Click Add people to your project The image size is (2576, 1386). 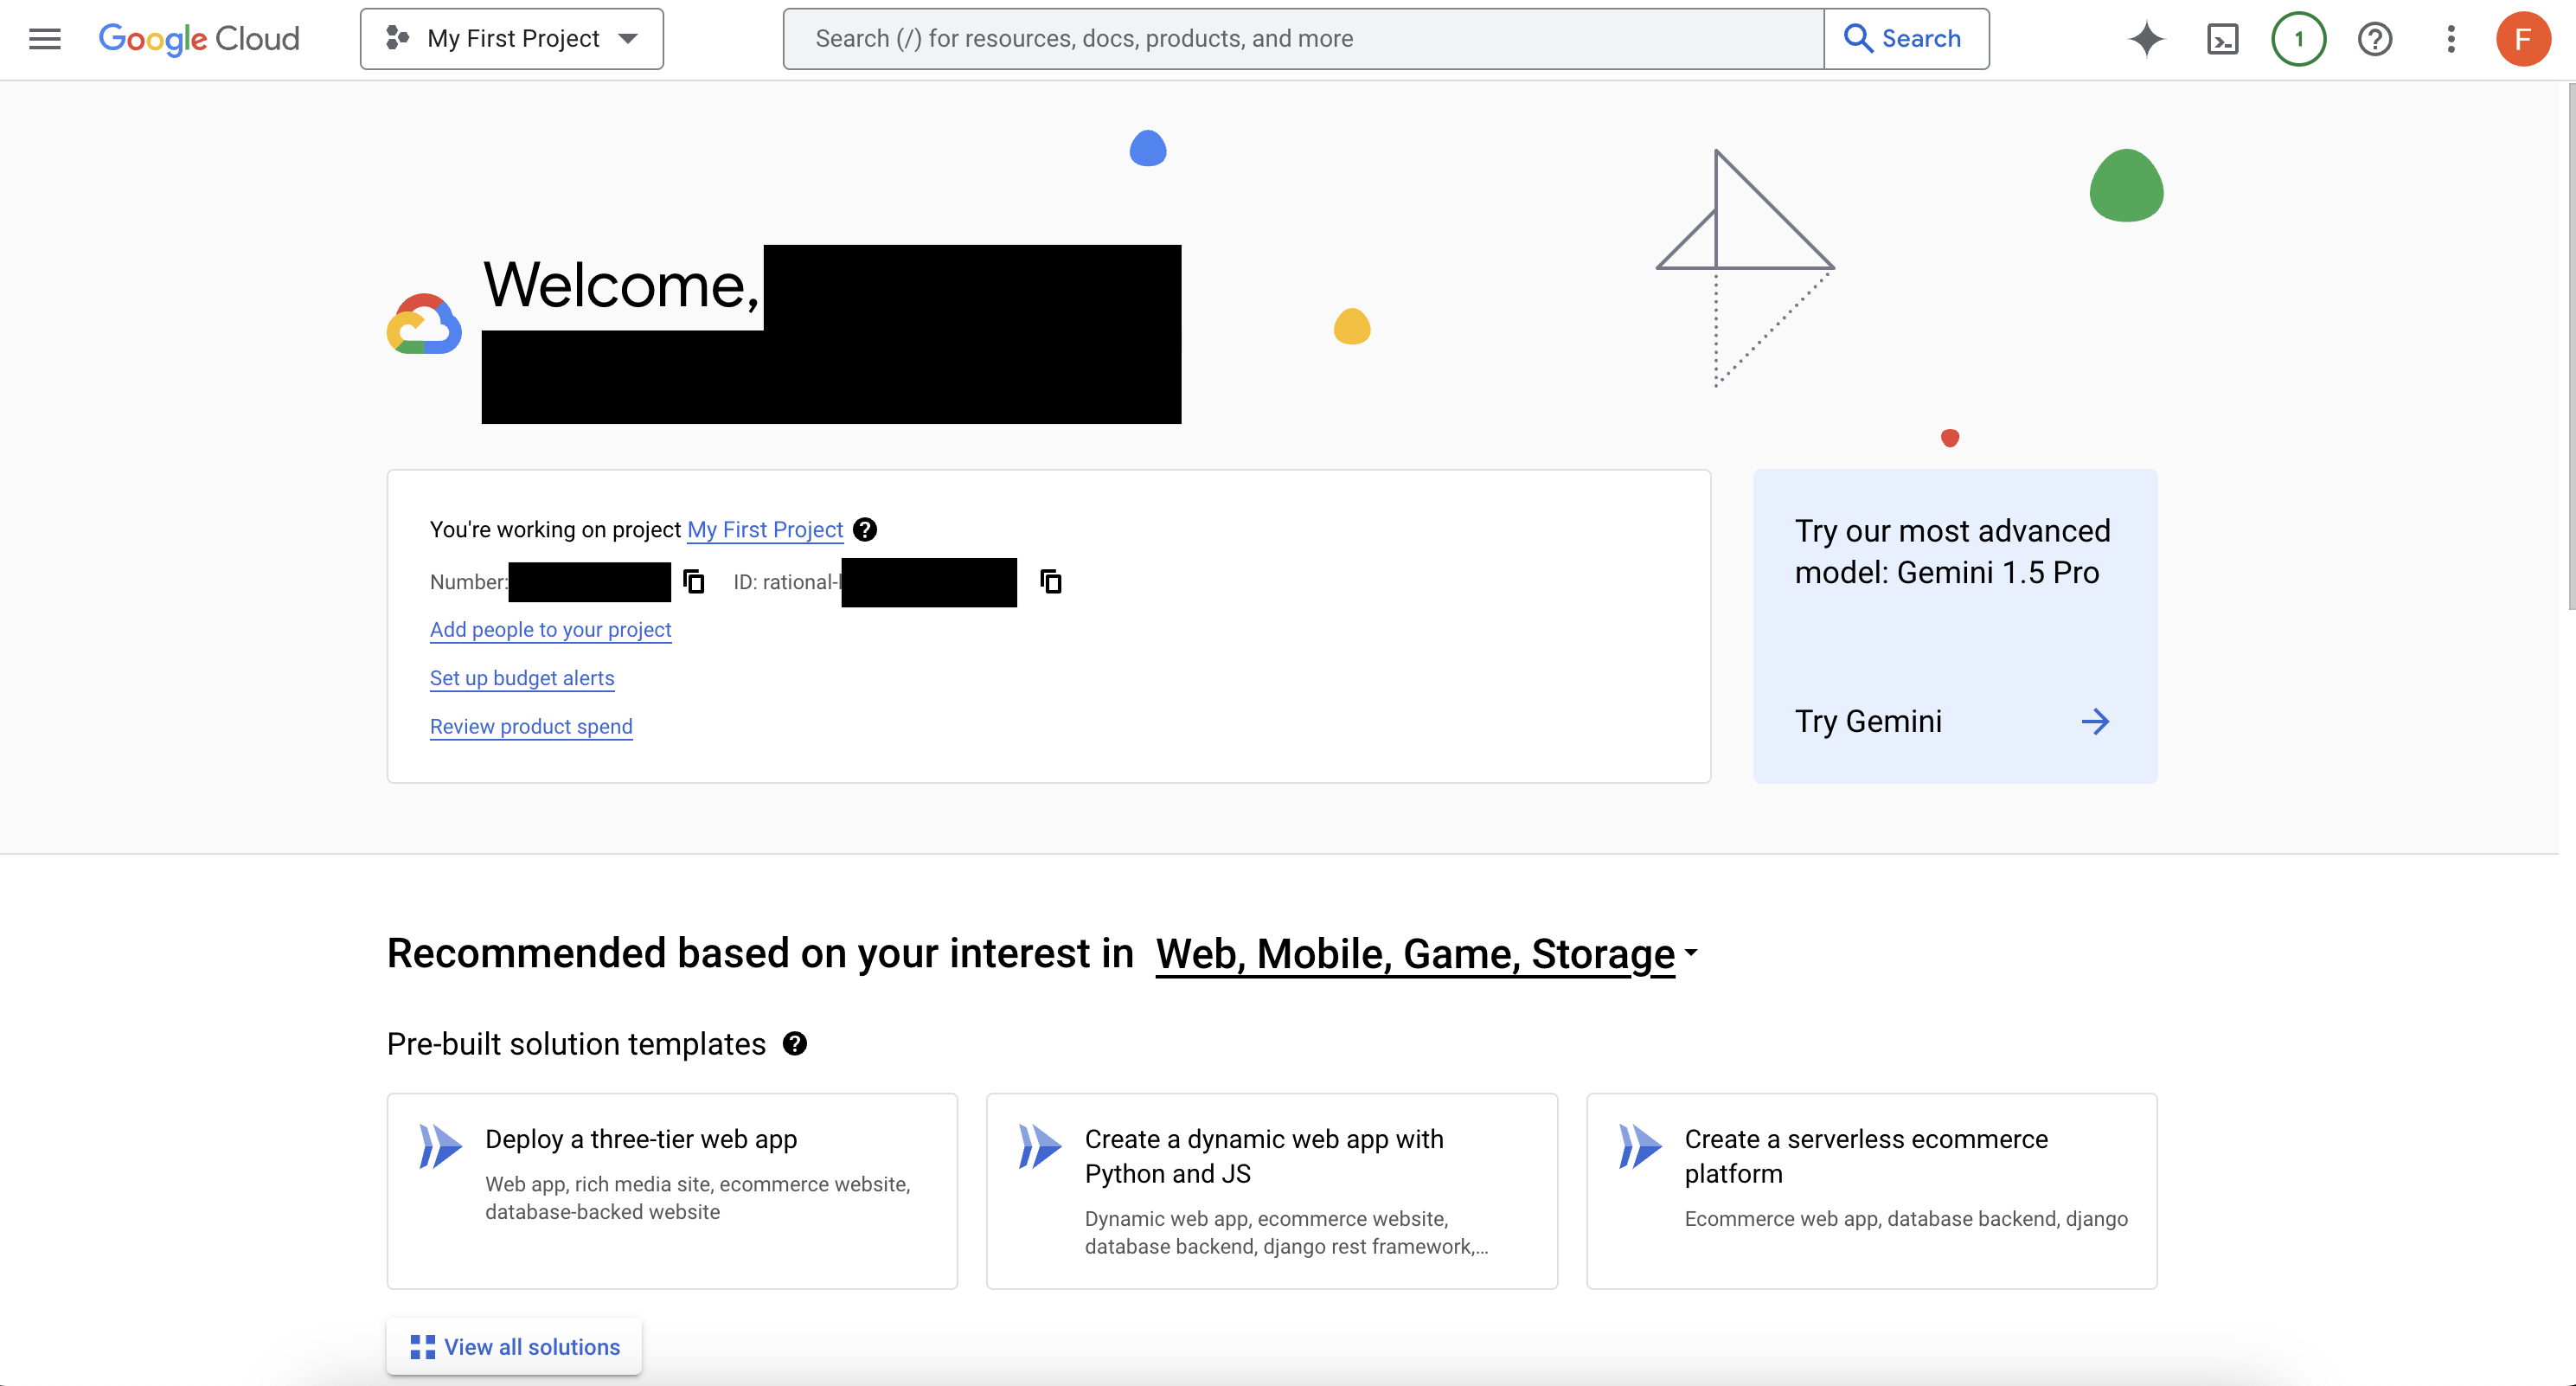click(551, 629)
